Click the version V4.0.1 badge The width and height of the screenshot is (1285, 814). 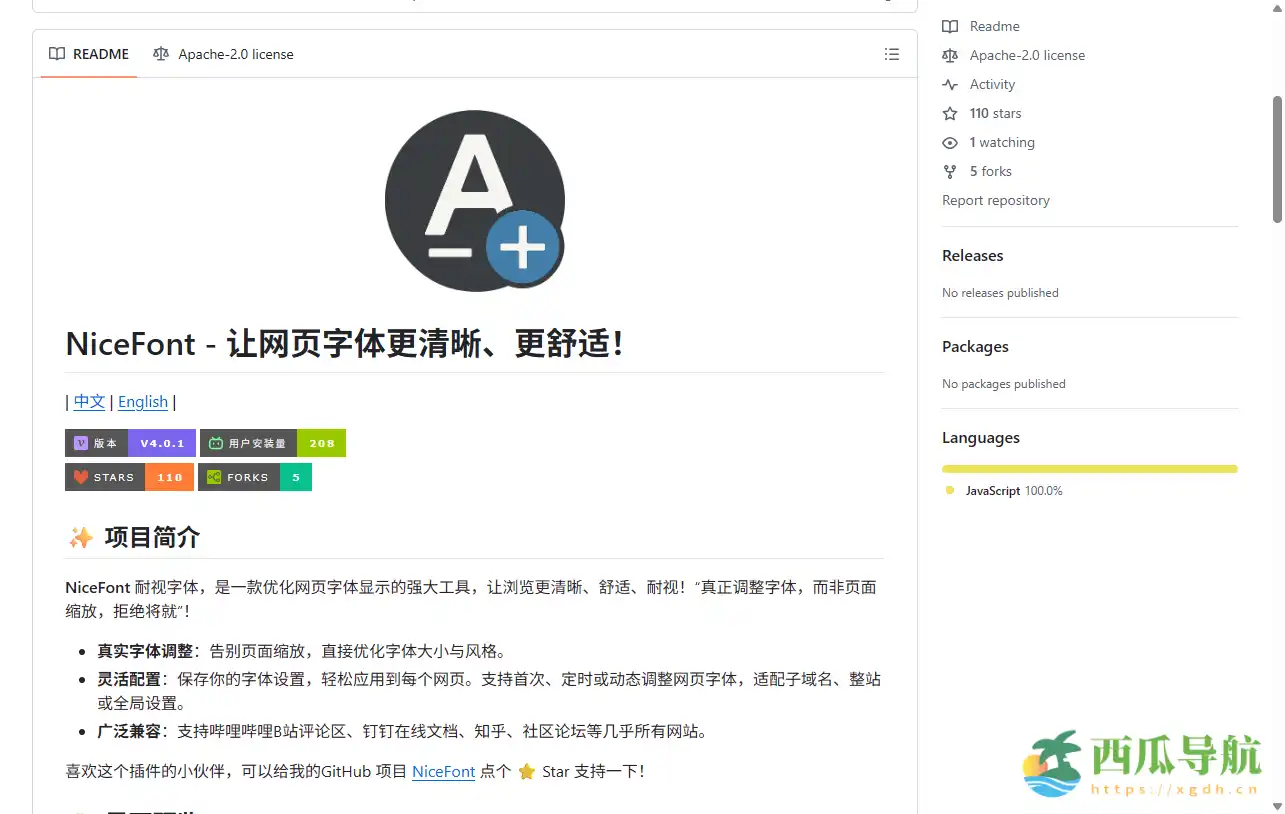click(130, 443)
